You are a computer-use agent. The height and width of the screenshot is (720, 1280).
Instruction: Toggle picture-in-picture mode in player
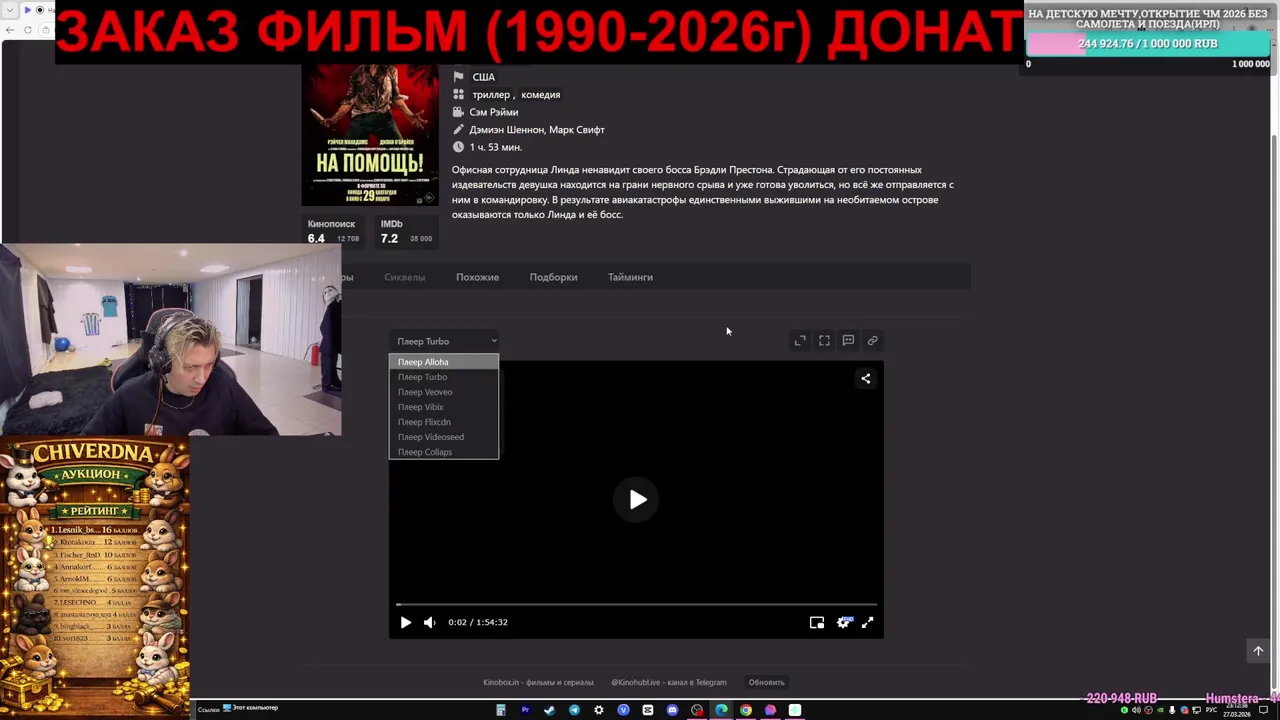817,622
